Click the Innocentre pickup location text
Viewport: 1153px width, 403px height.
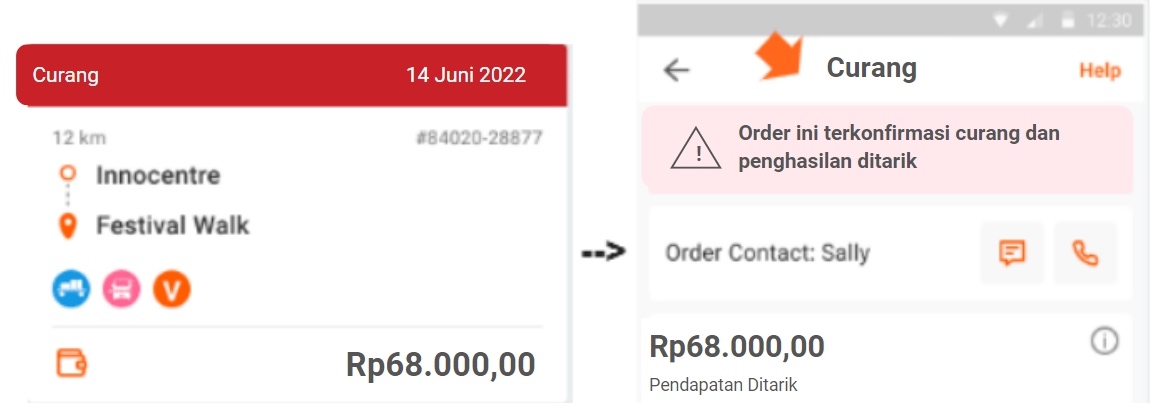(158, 176)
